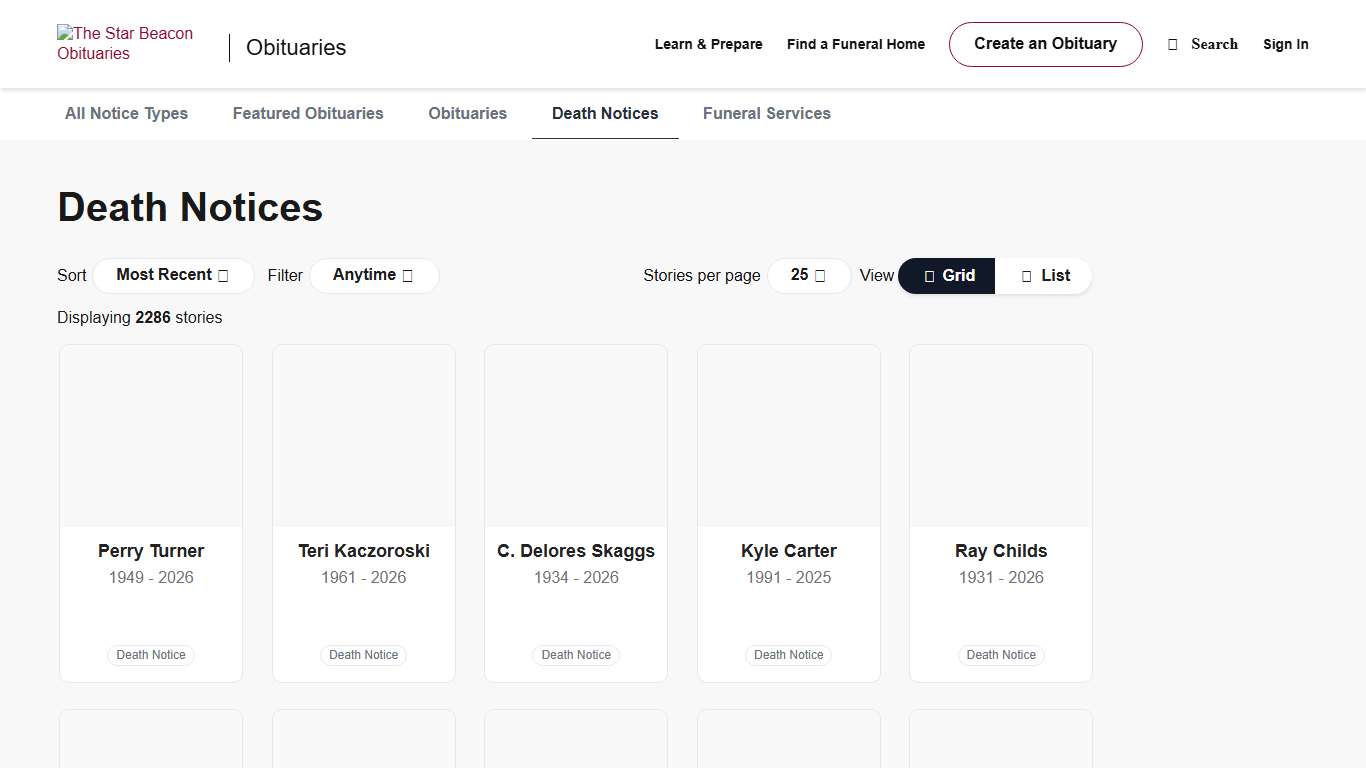Switch to Grid view

click(946, 276)
